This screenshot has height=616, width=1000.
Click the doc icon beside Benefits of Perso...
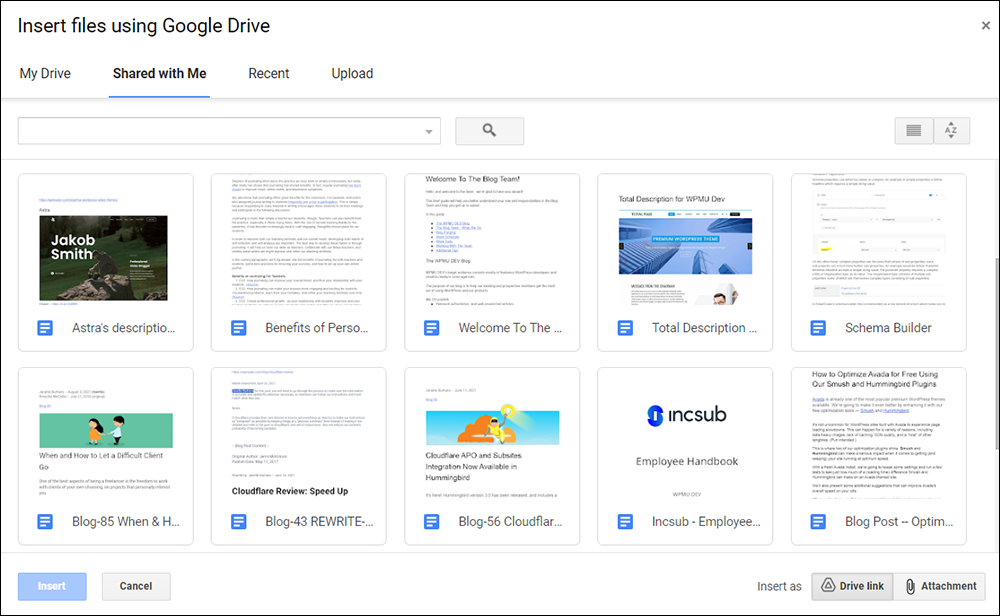[239, 328]
